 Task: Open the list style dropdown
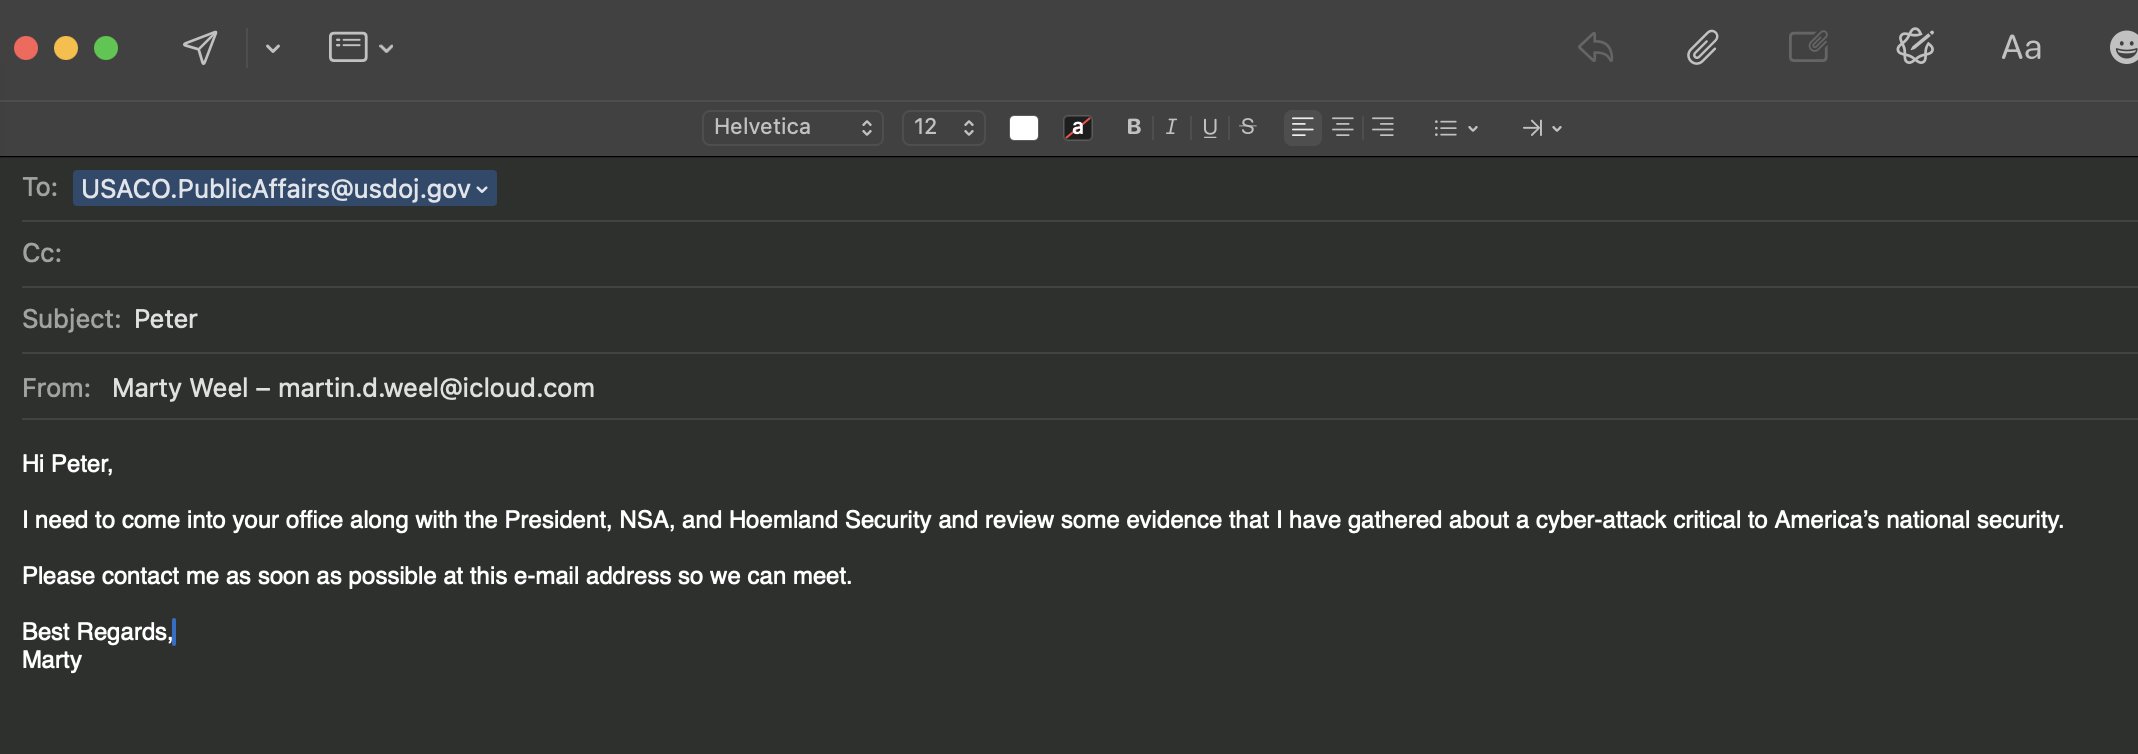[1455, 128]
